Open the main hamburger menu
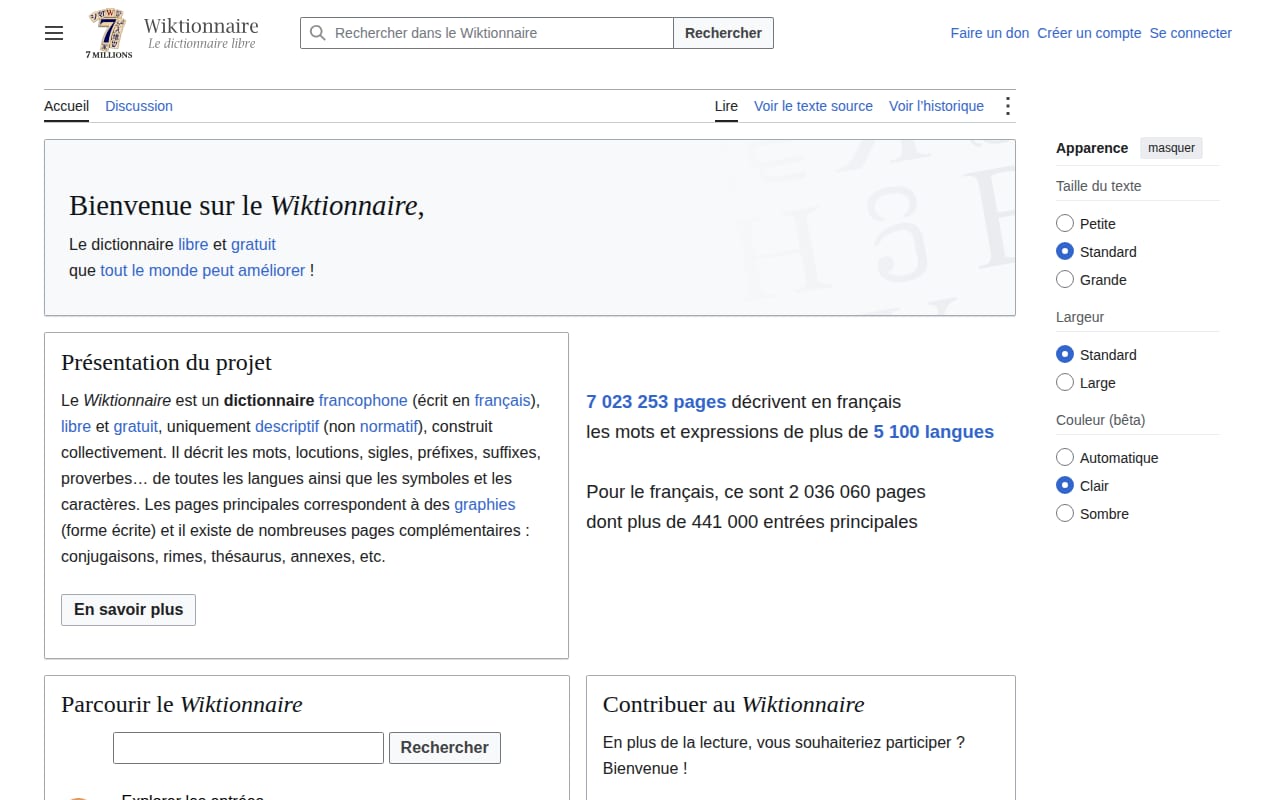Viewport: 1280px width, 800px height. tap(54, 33)
